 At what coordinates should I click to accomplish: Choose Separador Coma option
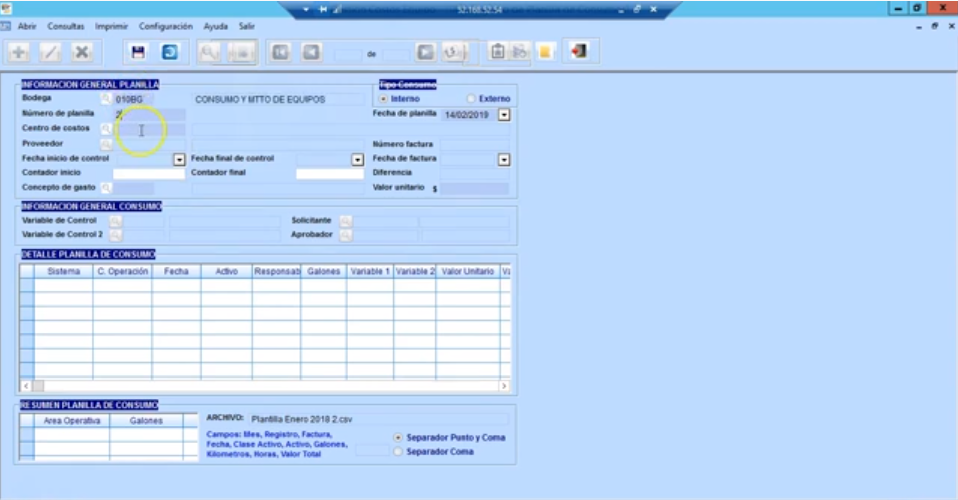pyautogui.click(x=398, y=452)
